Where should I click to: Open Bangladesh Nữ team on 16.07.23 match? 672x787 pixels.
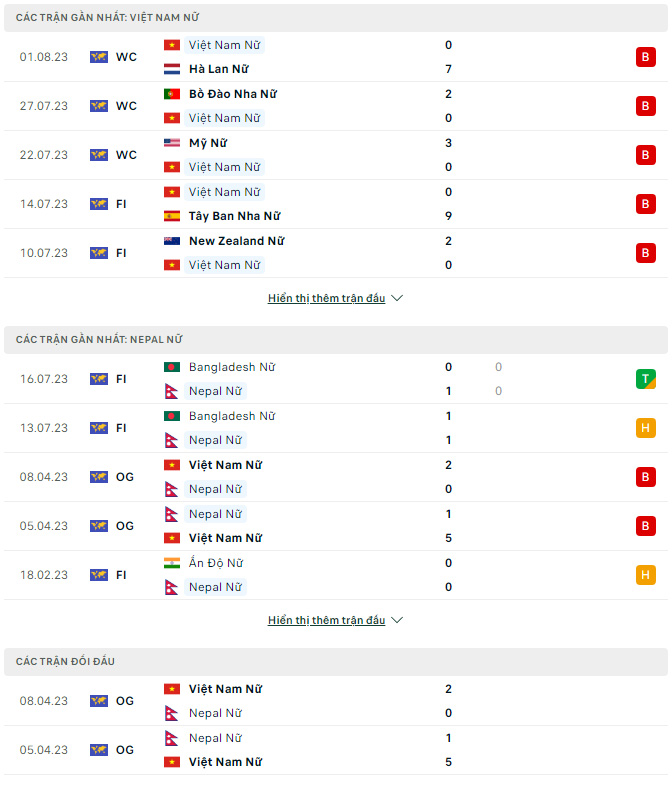tap(231, 367)
